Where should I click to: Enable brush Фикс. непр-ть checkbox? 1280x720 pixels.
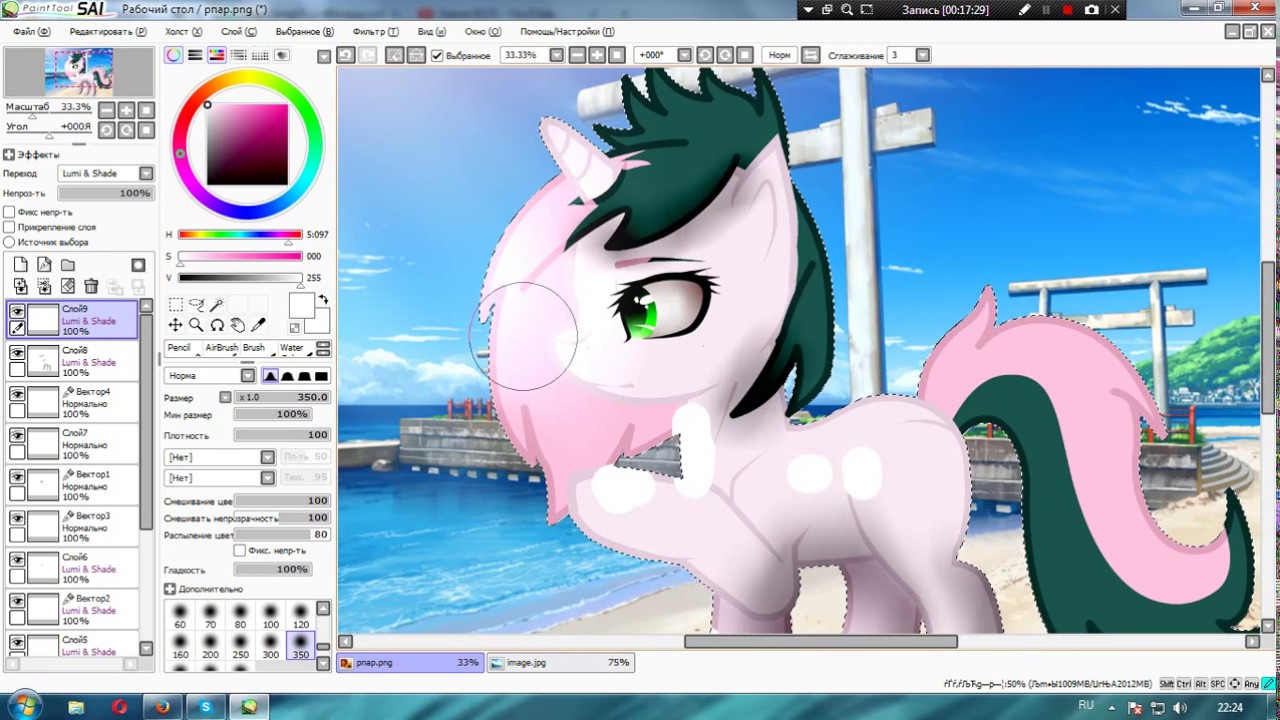click(239, 551)
